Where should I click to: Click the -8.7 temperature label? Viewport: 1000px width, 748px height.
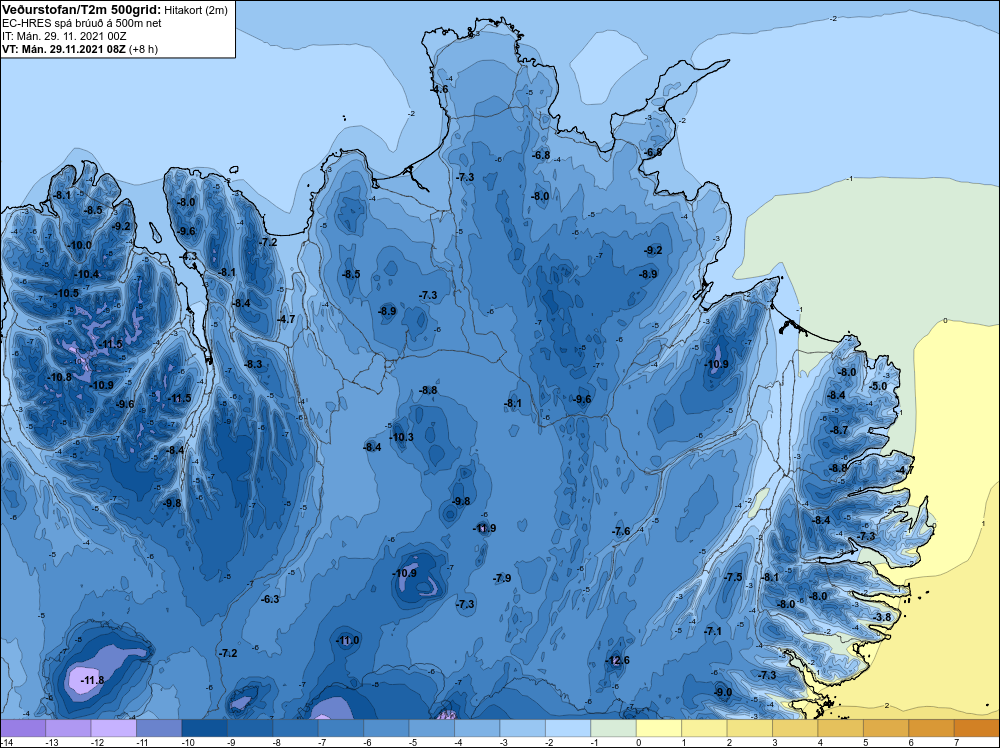coord(840,430)
